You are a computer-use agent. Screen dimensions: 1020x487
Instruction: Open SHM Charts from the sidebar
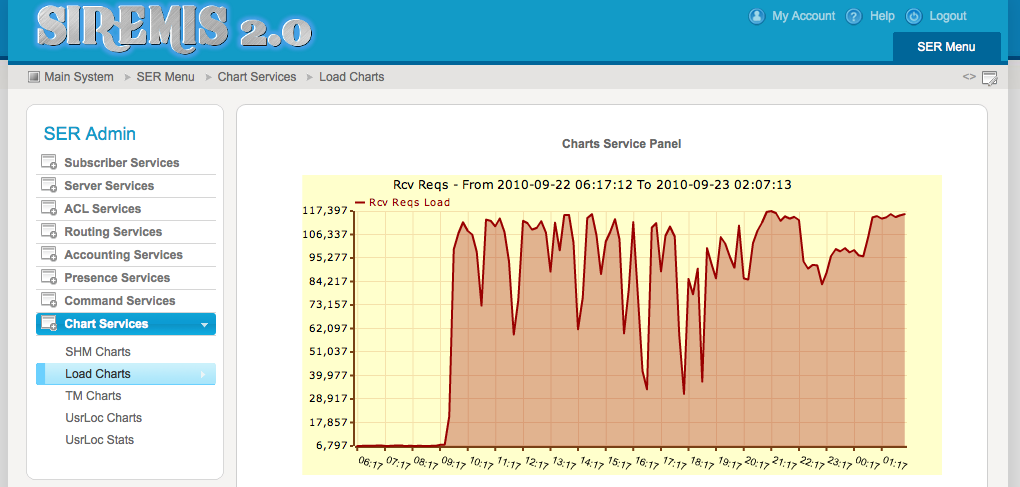[98, 352]
